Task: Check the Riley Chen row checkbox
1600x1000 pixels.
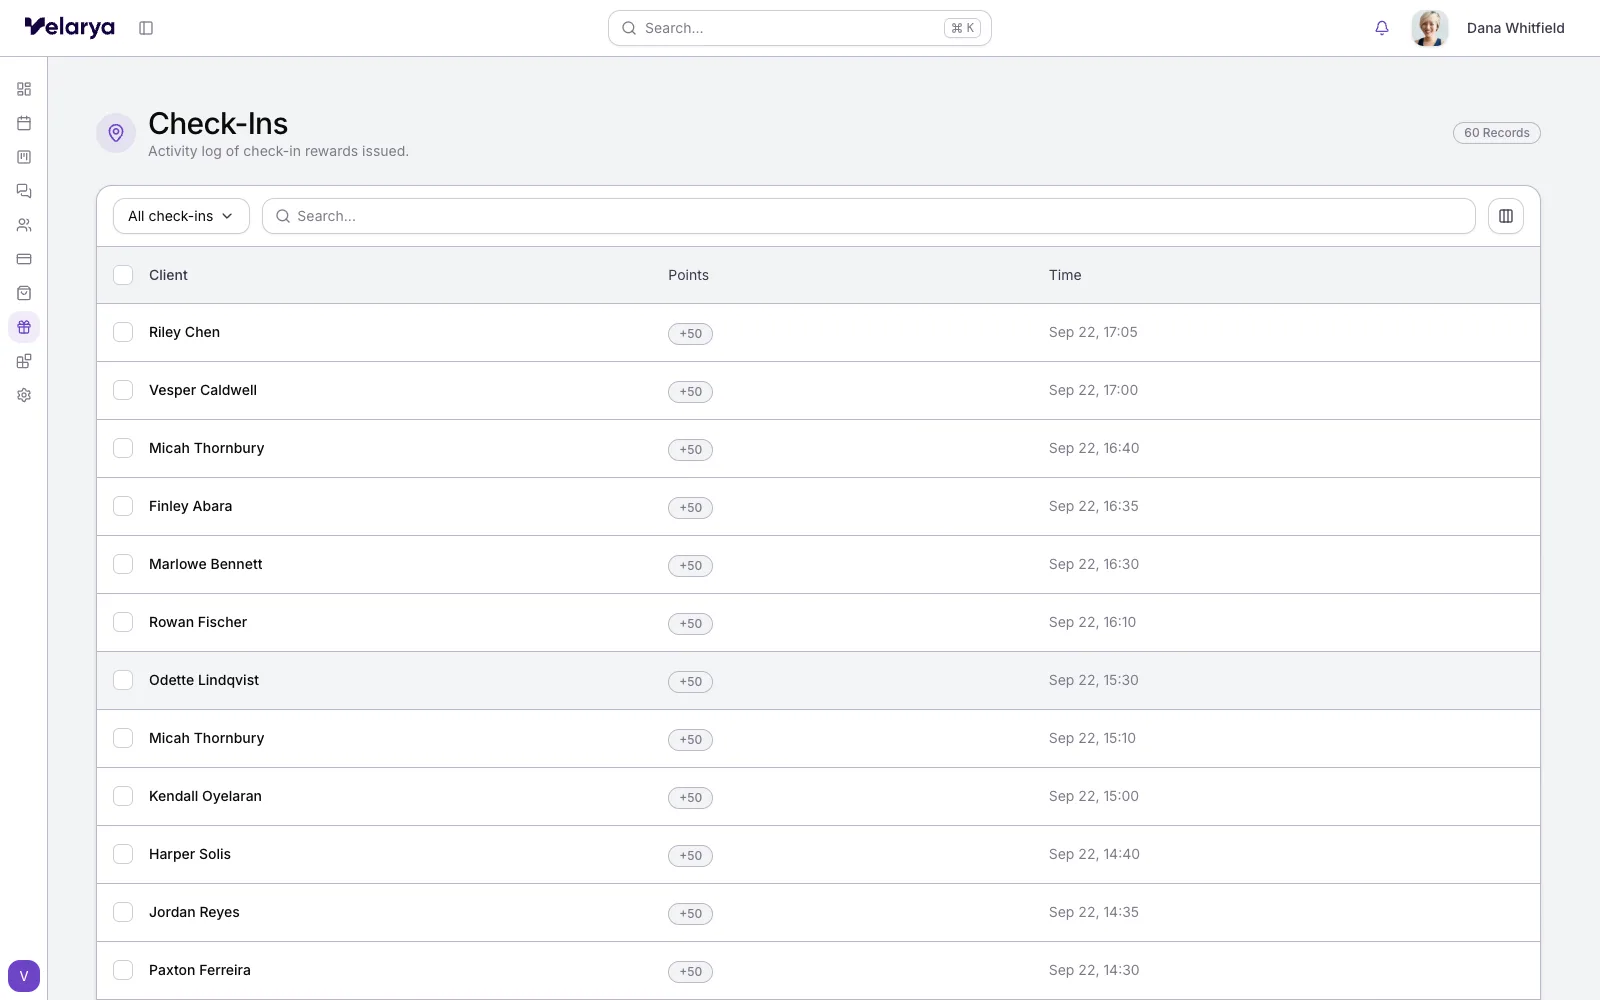Action: click(123, 332)
